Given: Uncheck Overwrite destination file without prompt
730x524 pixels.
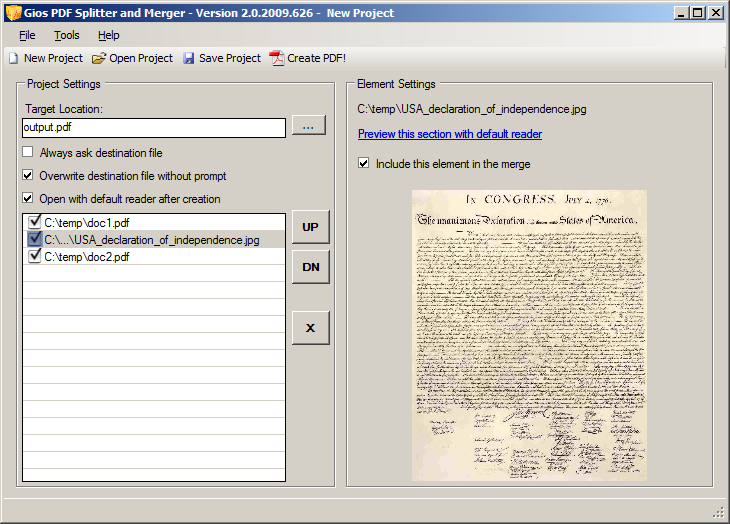Looking at the screenshot, I should [x=28, y=175].
